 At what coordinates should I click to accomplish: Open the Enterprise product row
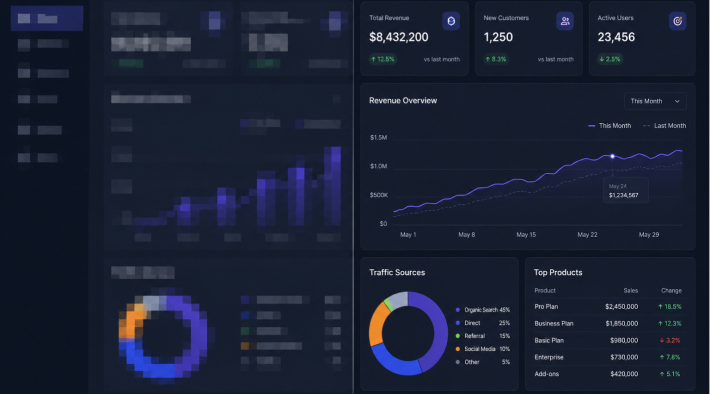tap(608, 357)
